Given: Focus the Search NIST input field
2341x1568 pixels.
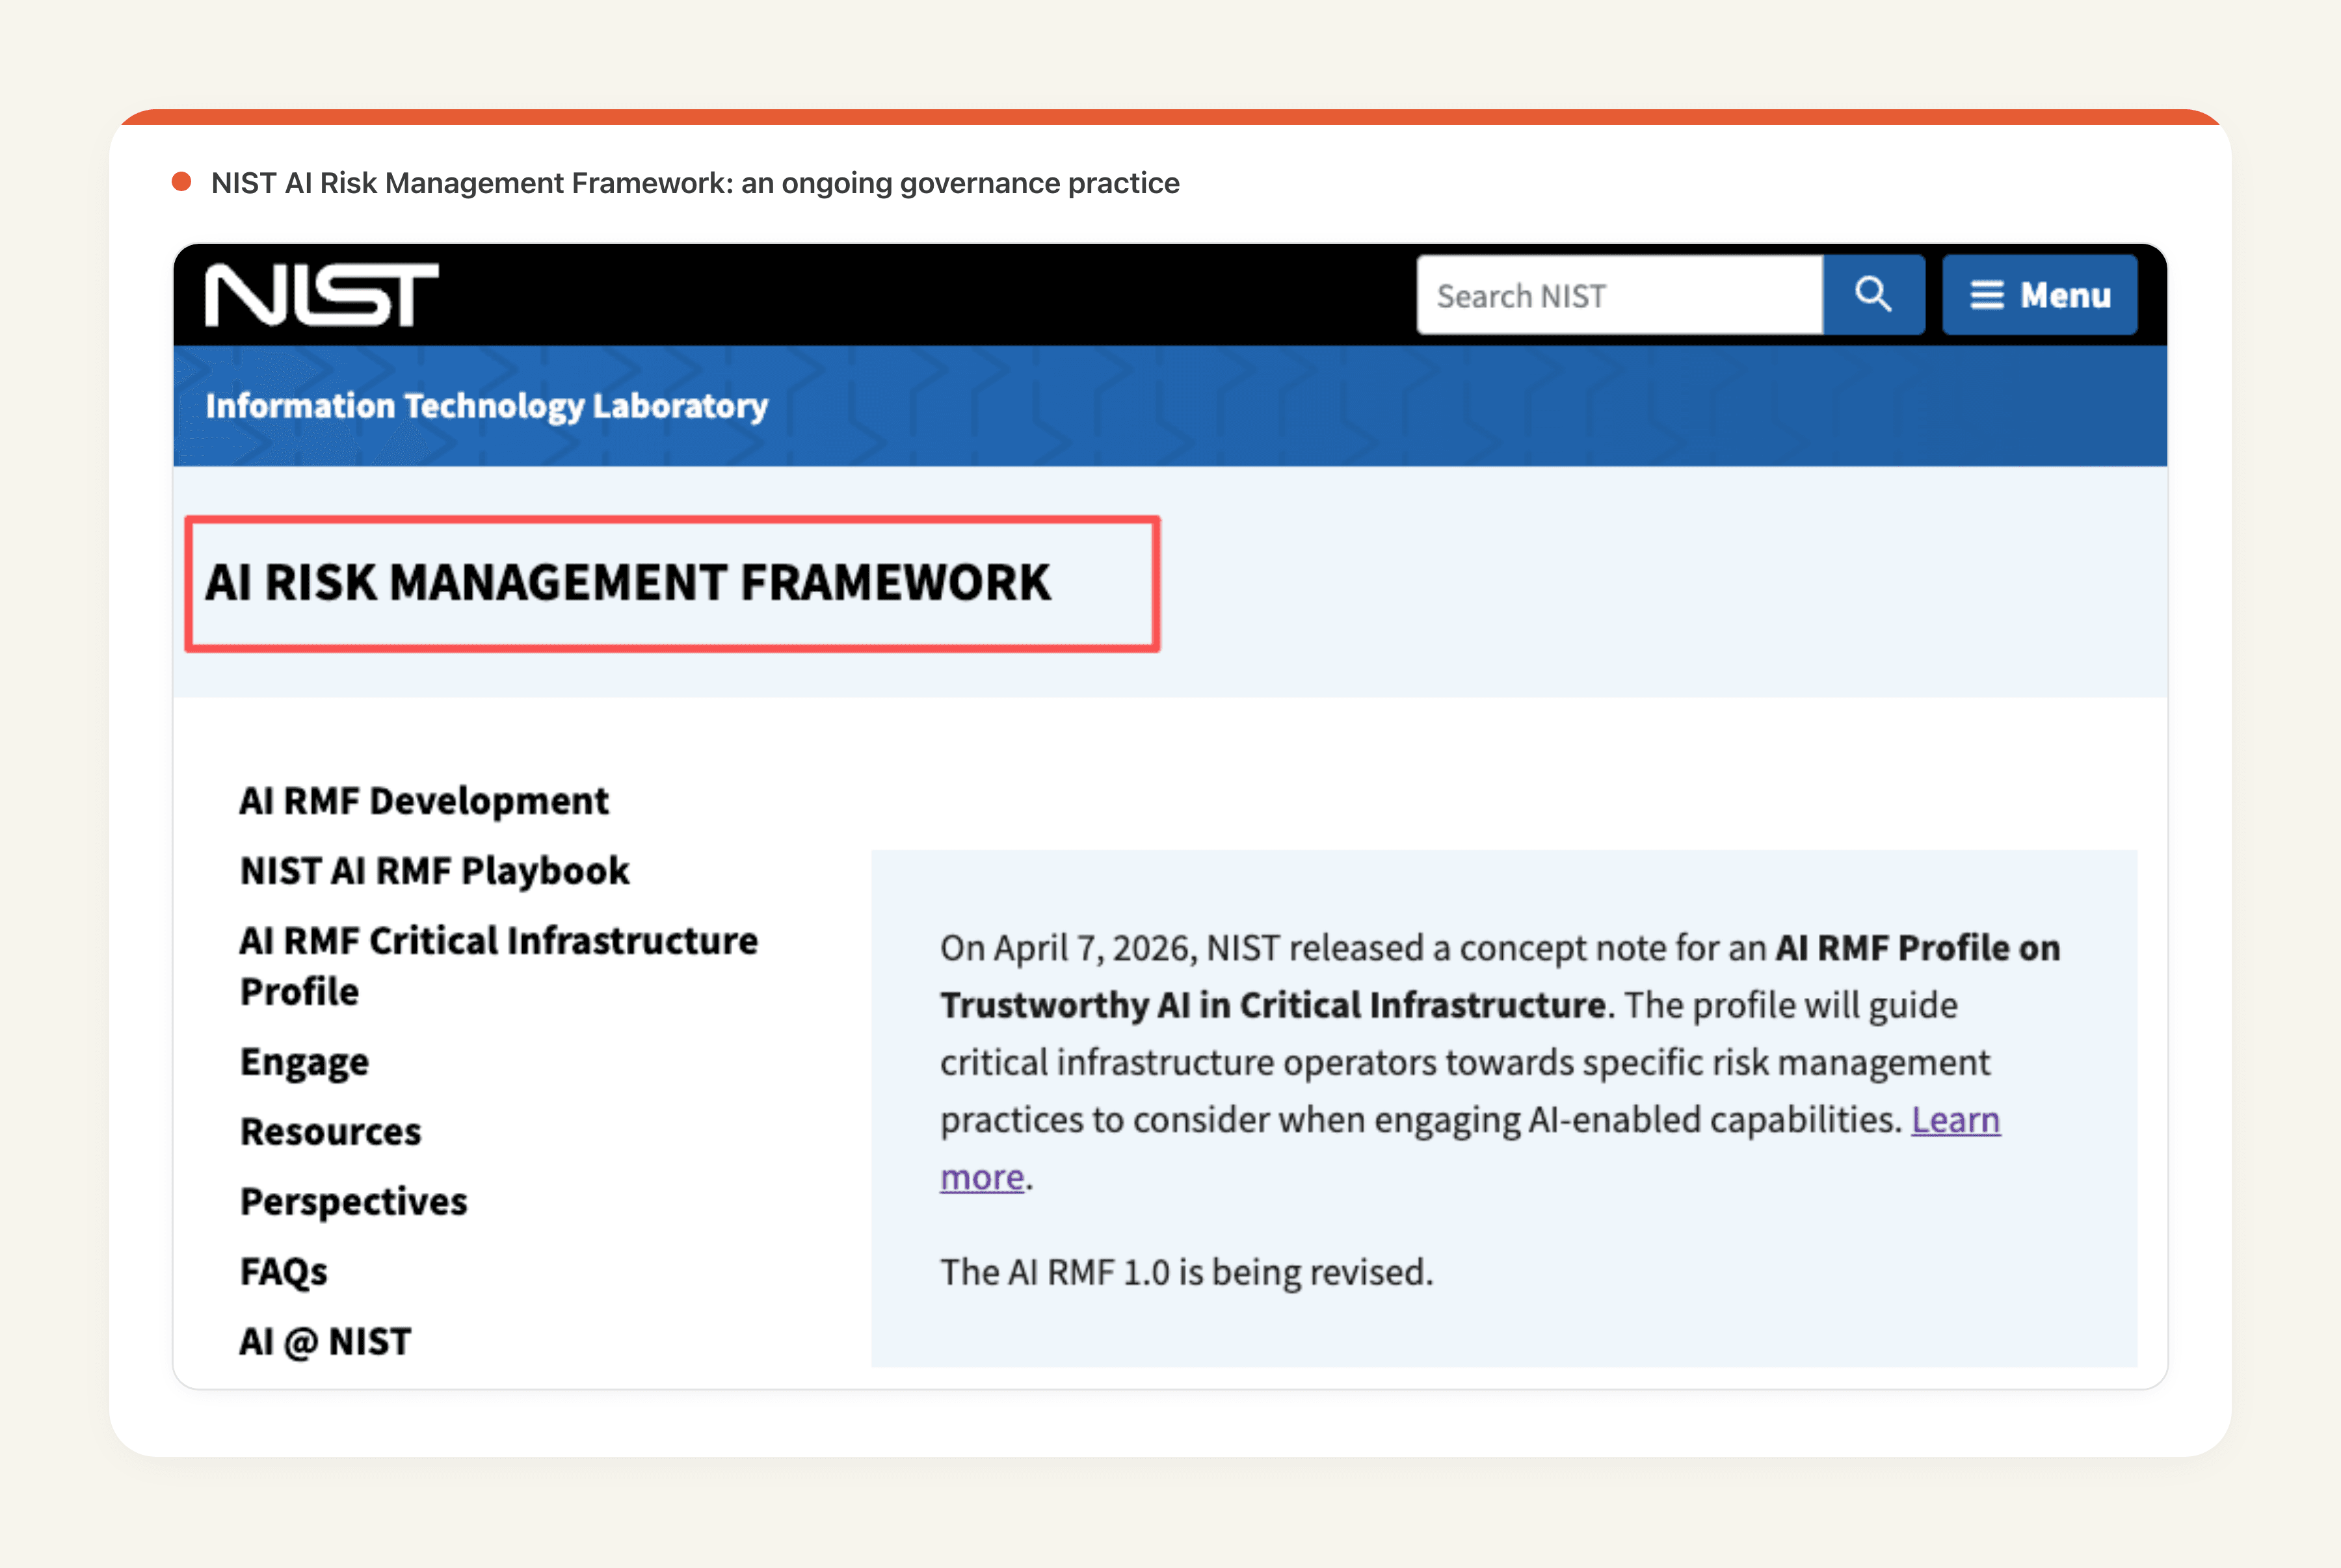Looking at the screenshot, I should coord(1619,295).
